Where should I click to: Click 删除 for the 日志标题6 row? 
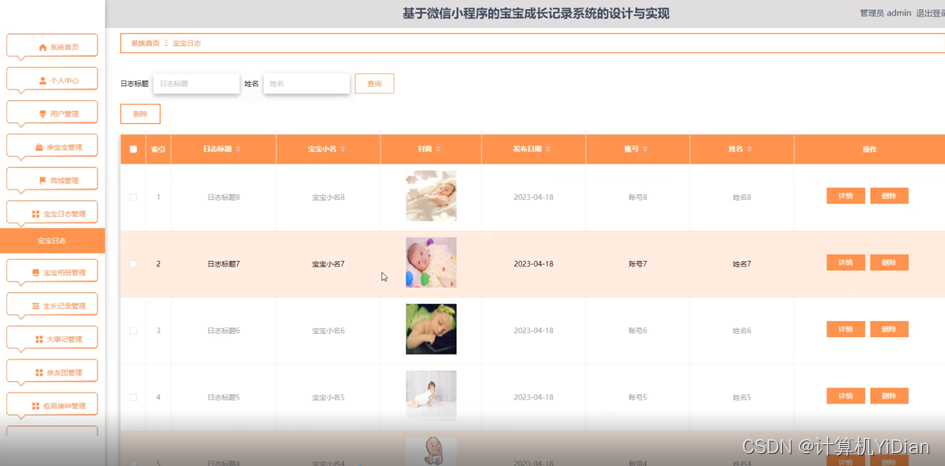tap(889, 329)
